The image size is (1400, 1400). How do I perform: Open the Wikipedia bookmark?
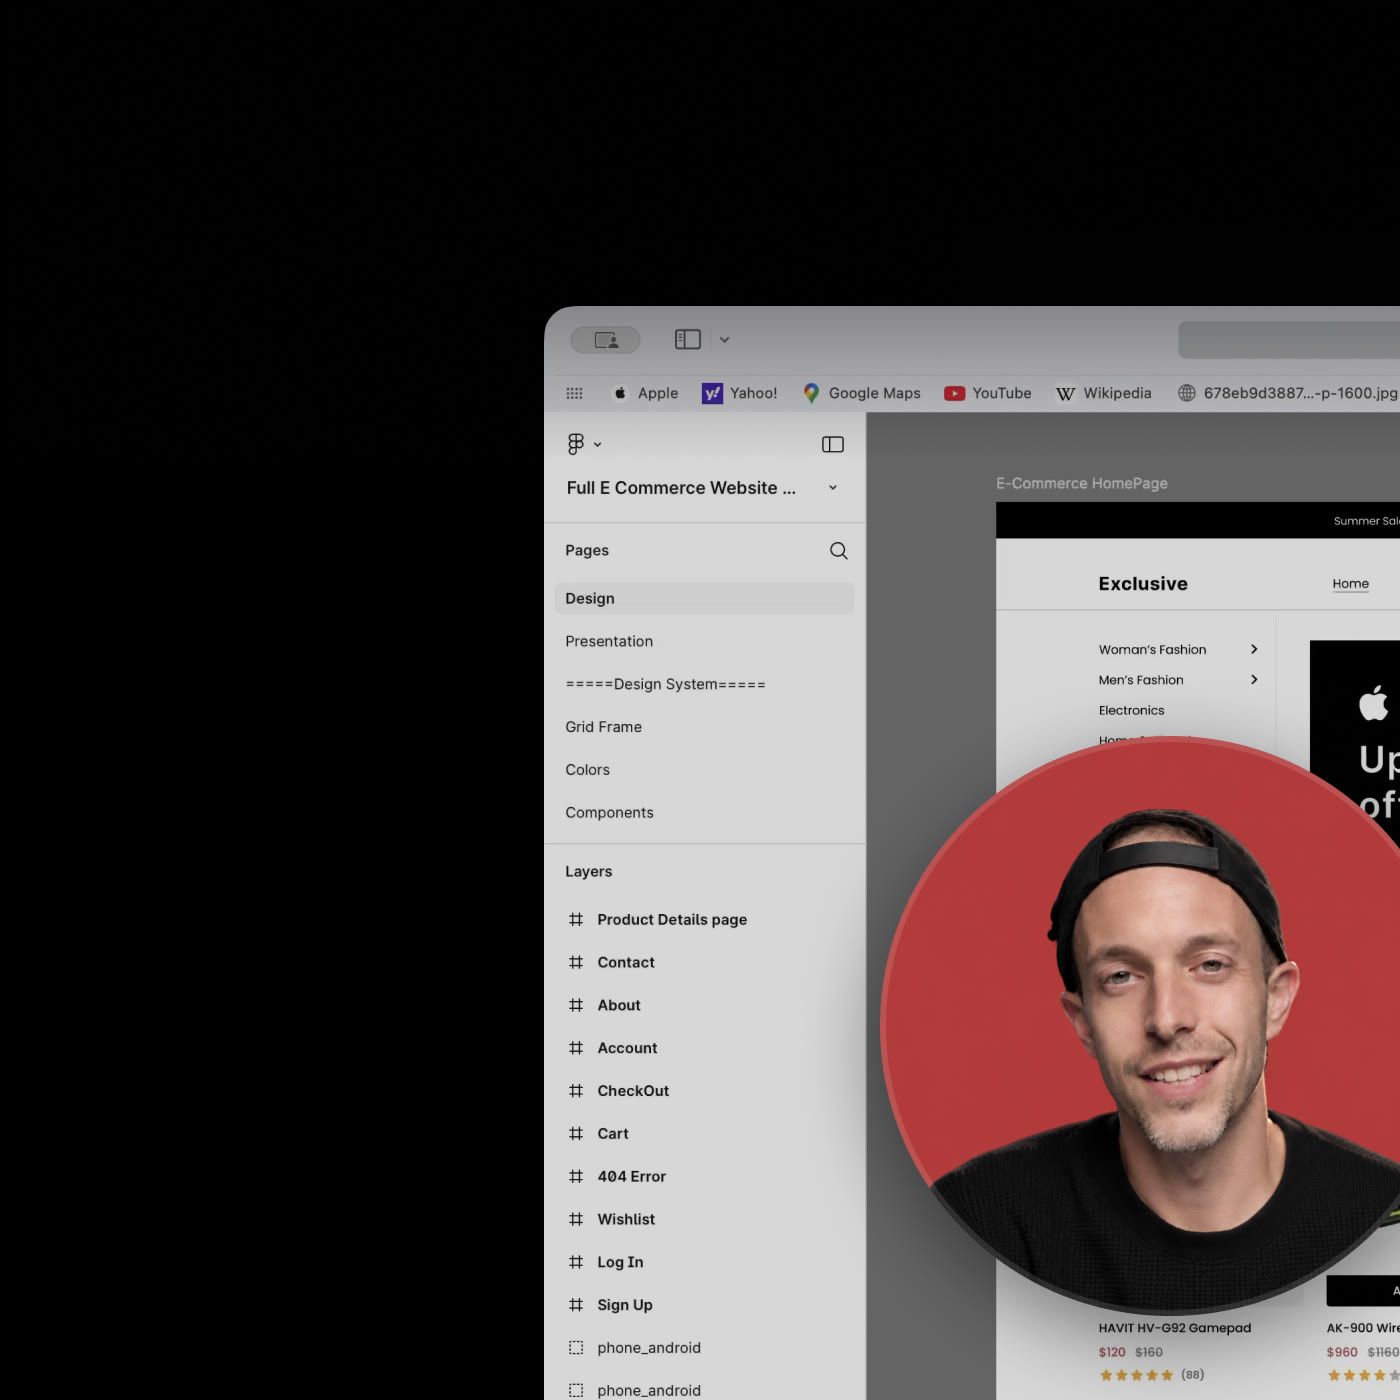coord(1104,393)
